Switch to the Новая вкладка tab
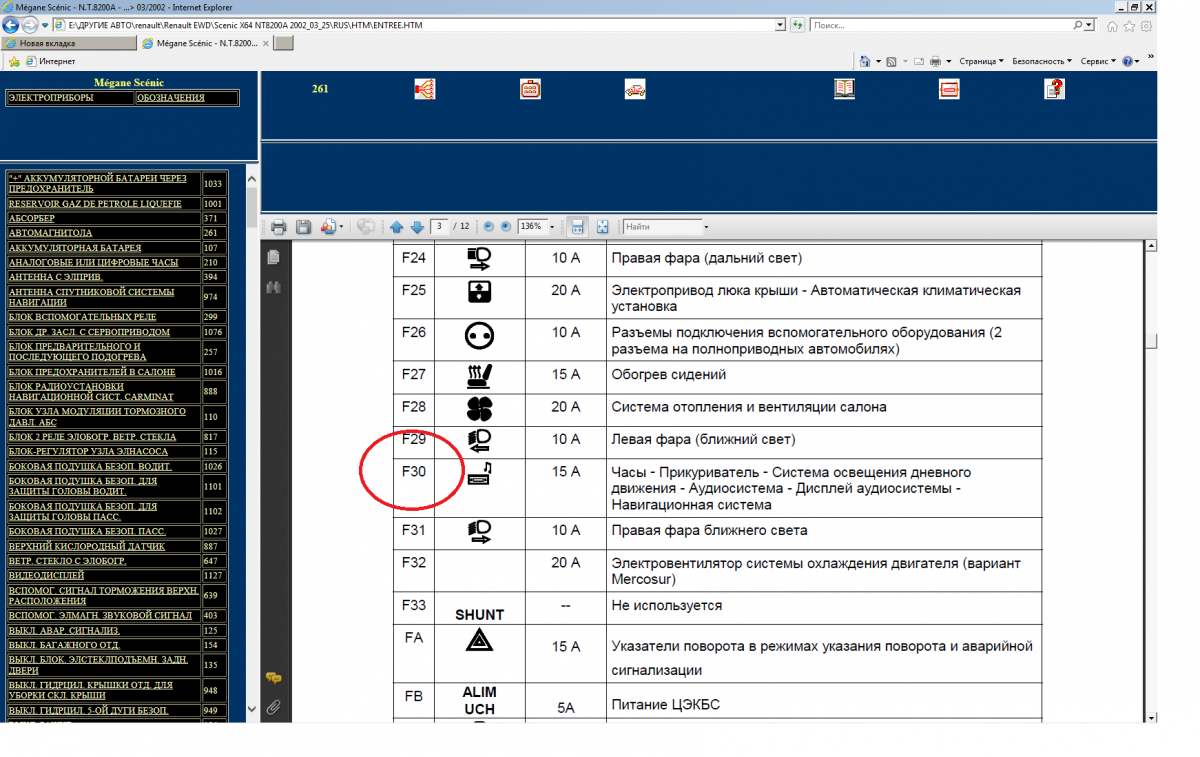Image resolution: width=1200 pixels, height=757 pixels. pyautogui.click(x=69, y=43)
